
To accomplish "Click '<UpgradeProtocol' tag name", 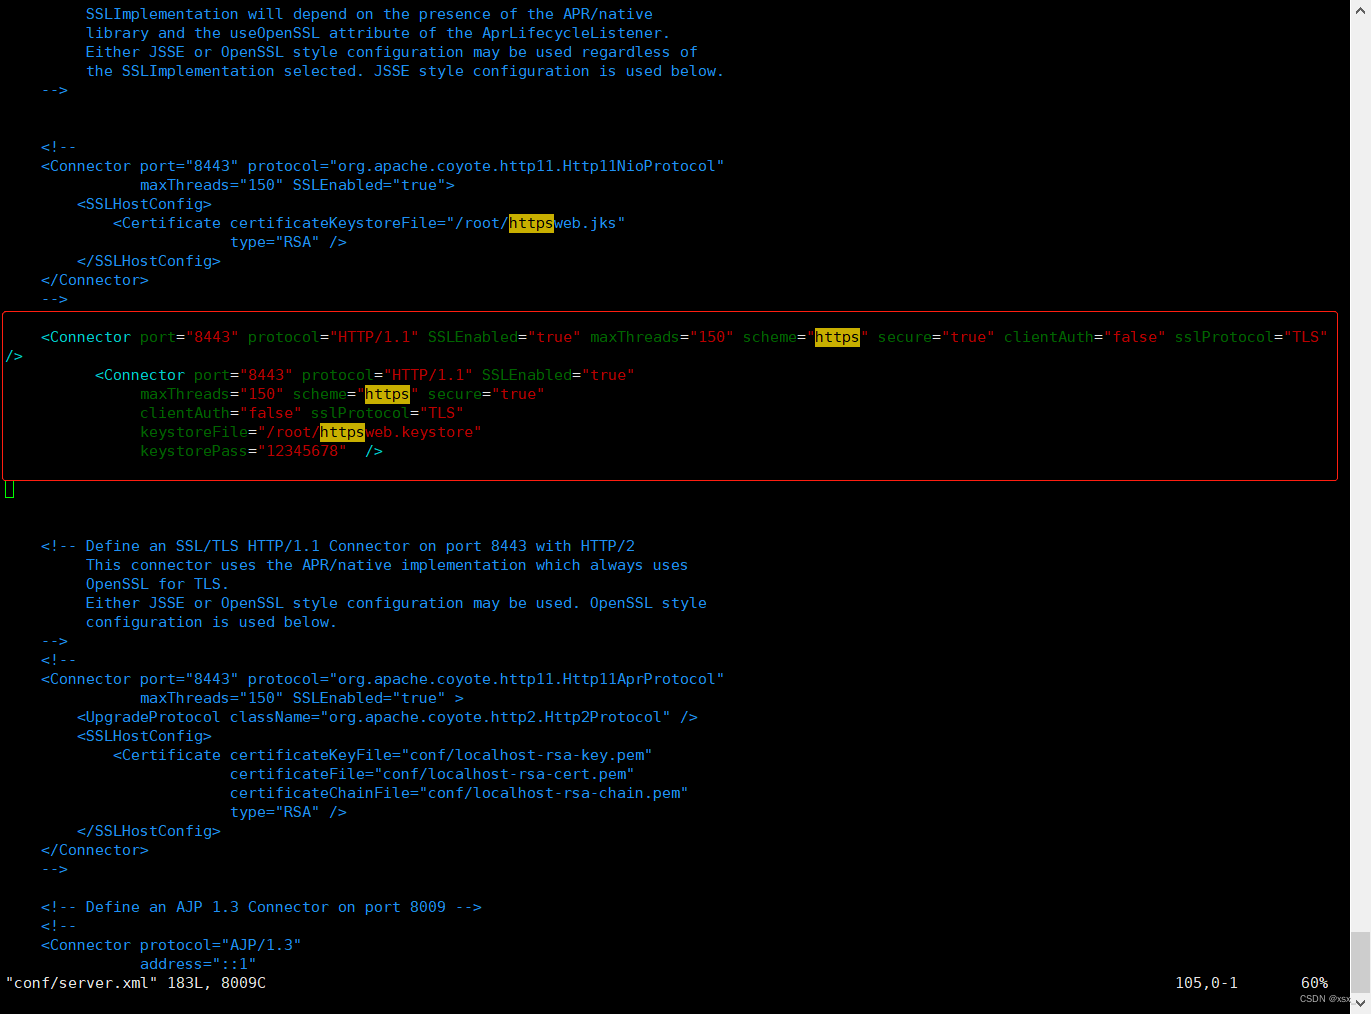I will coord(149,717).
